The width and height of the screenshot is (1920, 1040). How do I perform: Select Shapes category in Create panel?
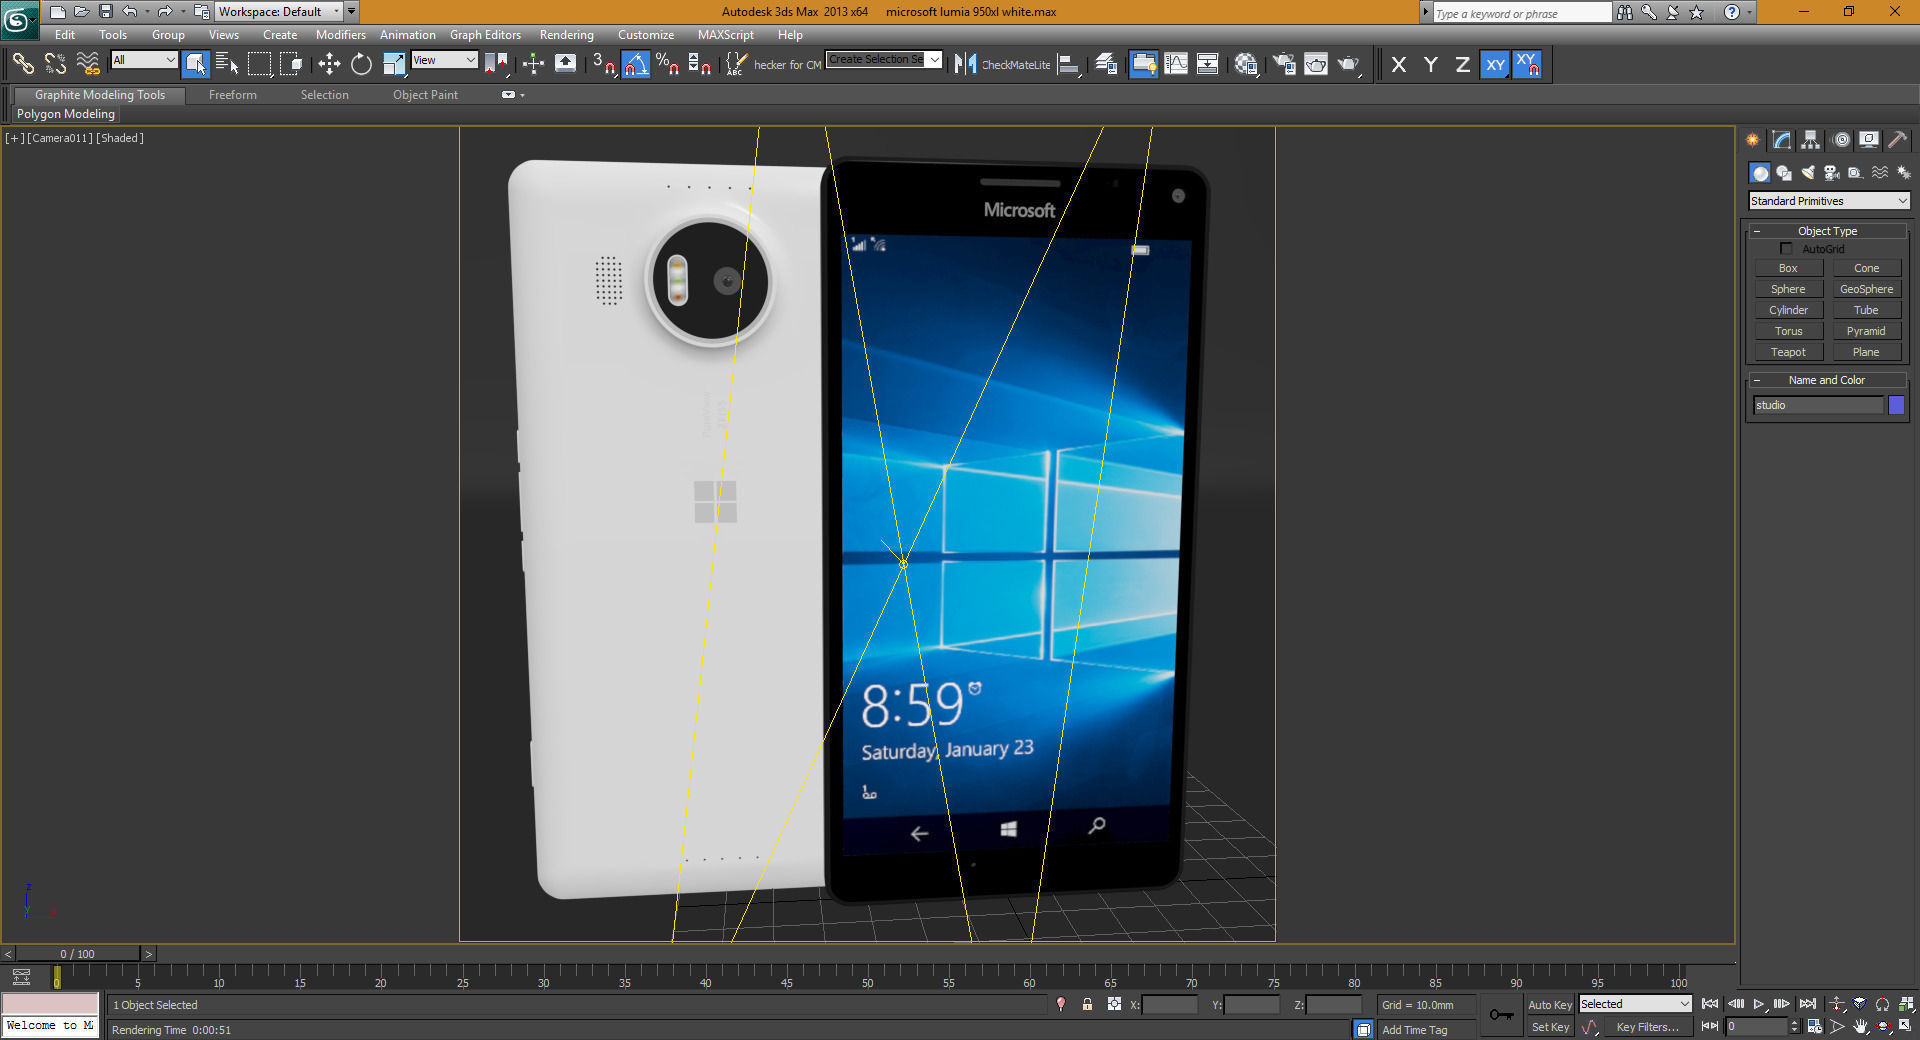click(x=1784, y=173)
